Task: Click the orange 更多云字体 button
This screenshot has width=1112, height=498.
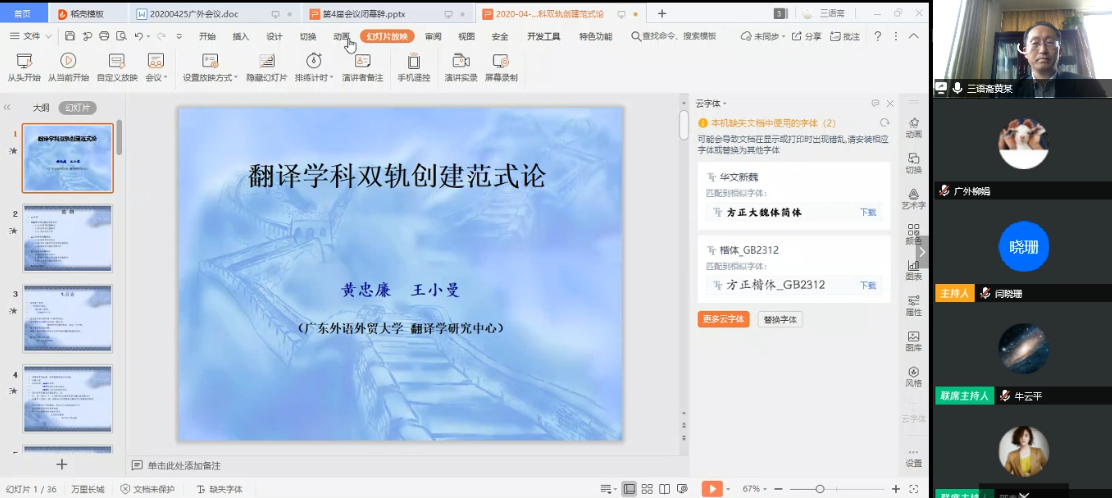Action: (x=723, y=320)
